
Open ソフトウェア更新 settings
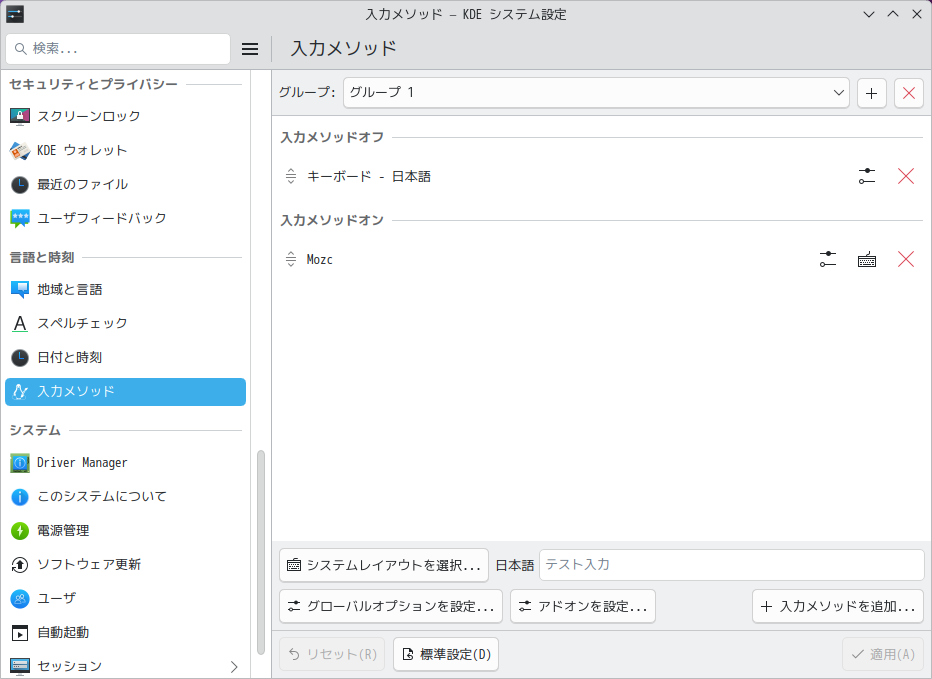point(125,564)
